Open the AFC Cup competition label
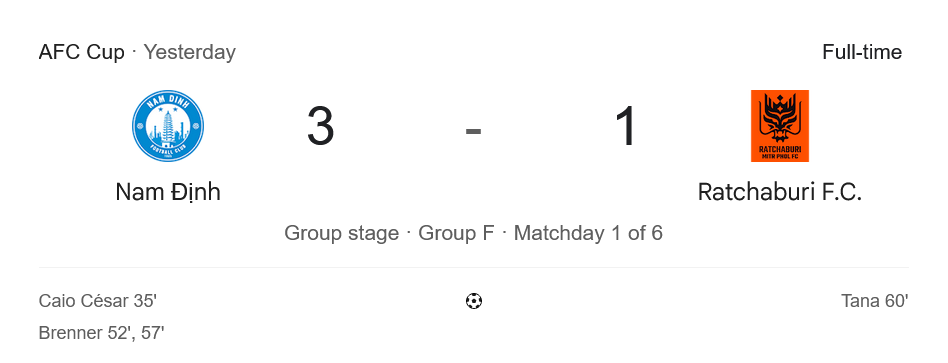 point(82,52)
